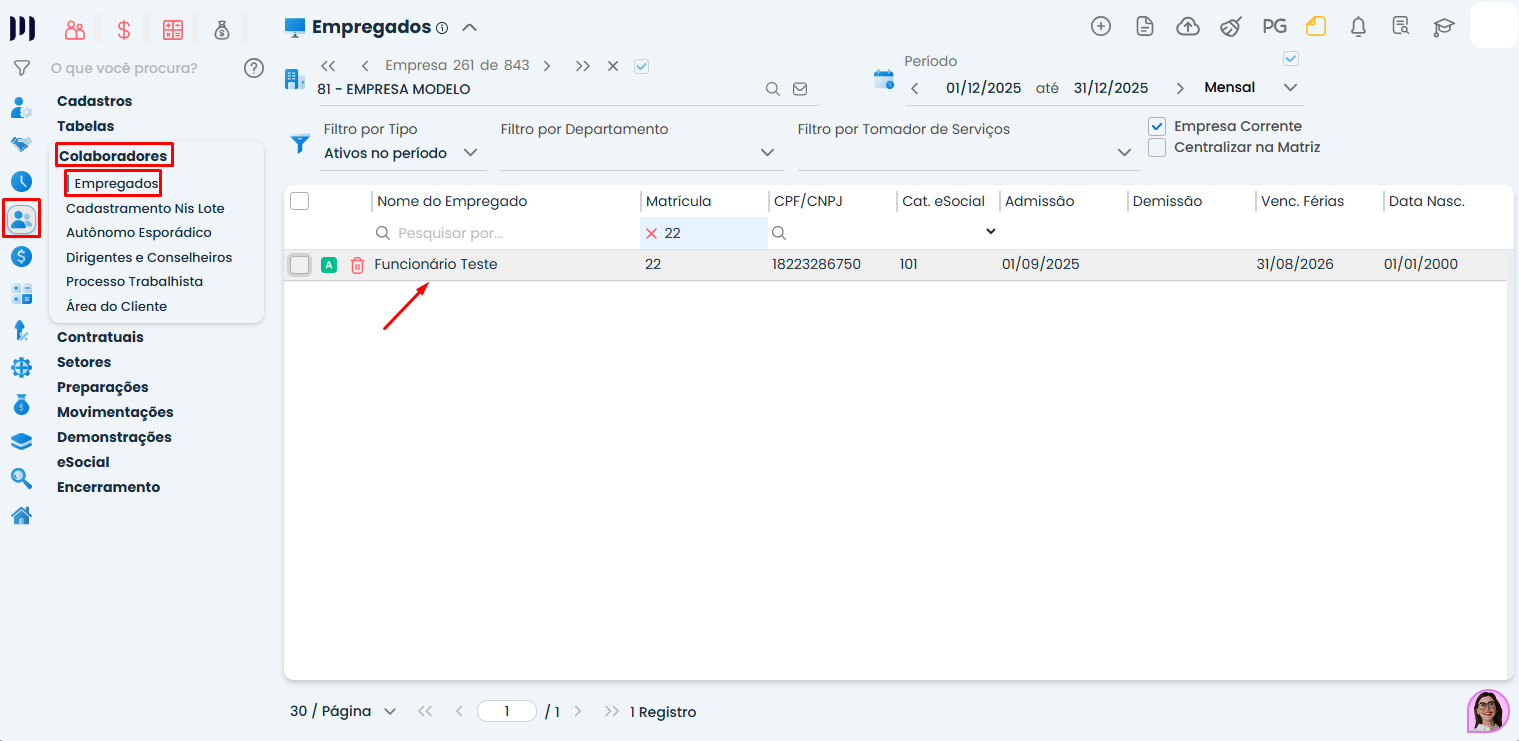
Task: Select Autônomo Esporádico in the menu
Action: pyautogui.click(x=138, y=233)
